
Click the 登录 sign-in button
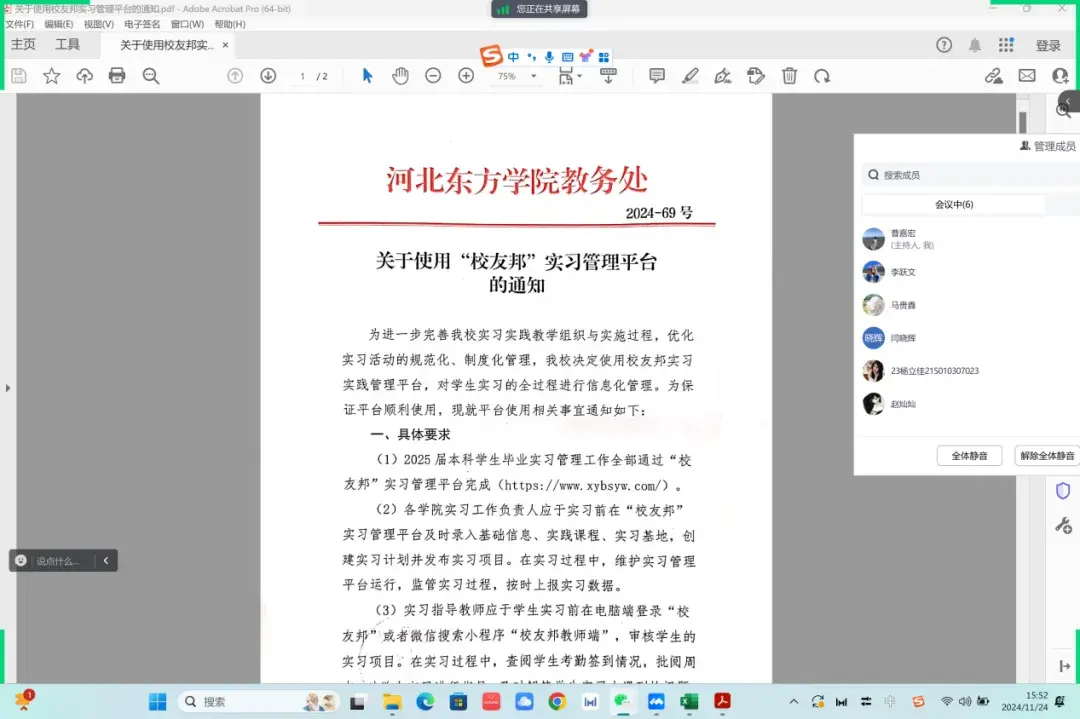click(1048, 45)
